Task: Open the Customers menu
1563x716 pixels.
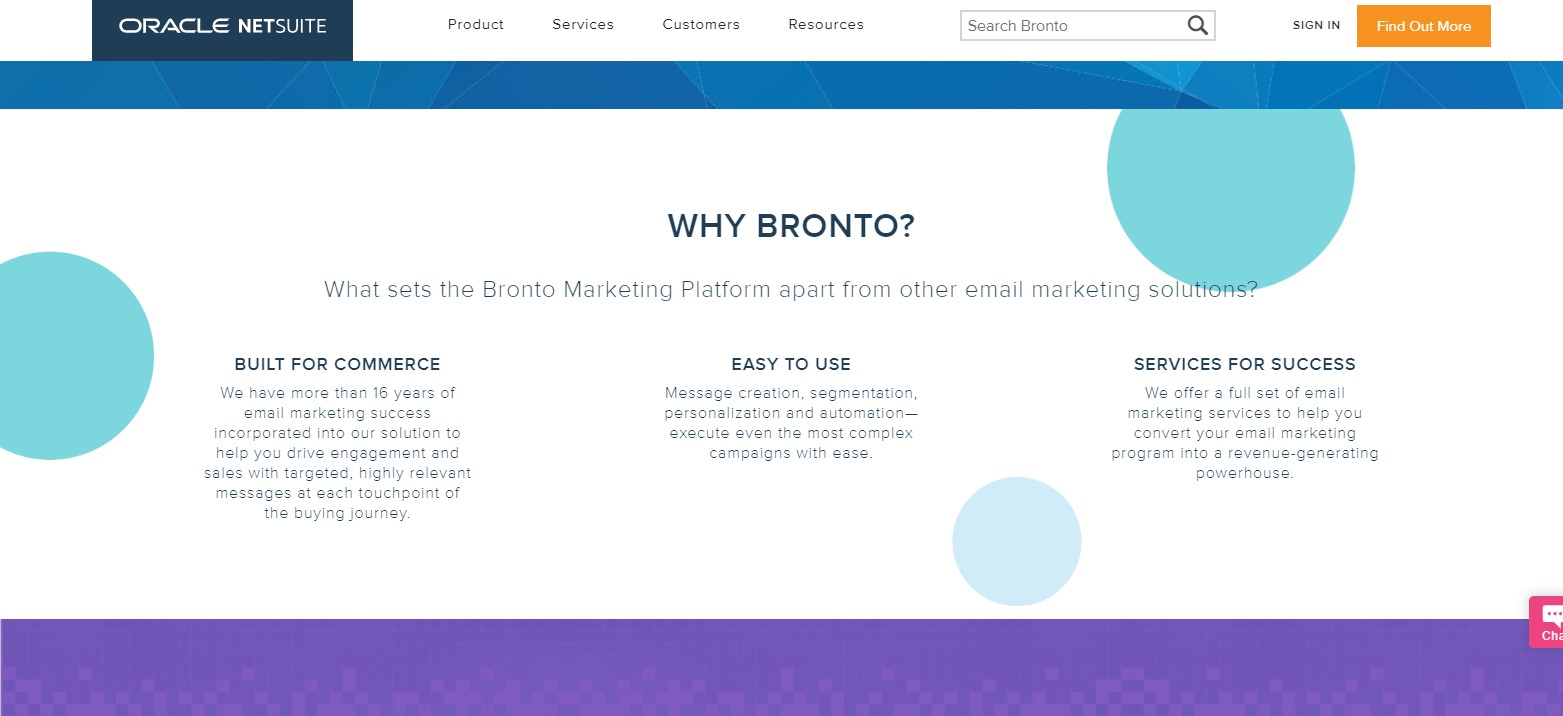Action: tap(701, 25)
